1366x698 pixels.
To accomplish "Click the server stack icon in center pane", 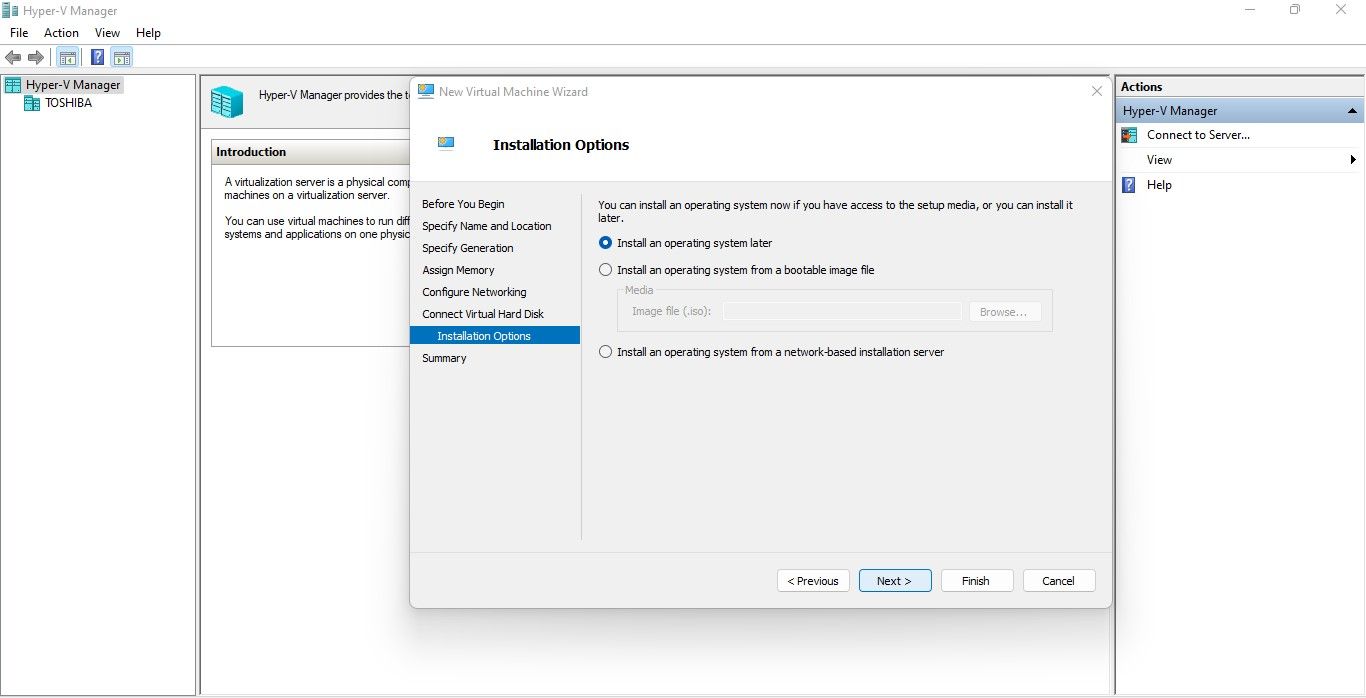I will coord(227,102).
